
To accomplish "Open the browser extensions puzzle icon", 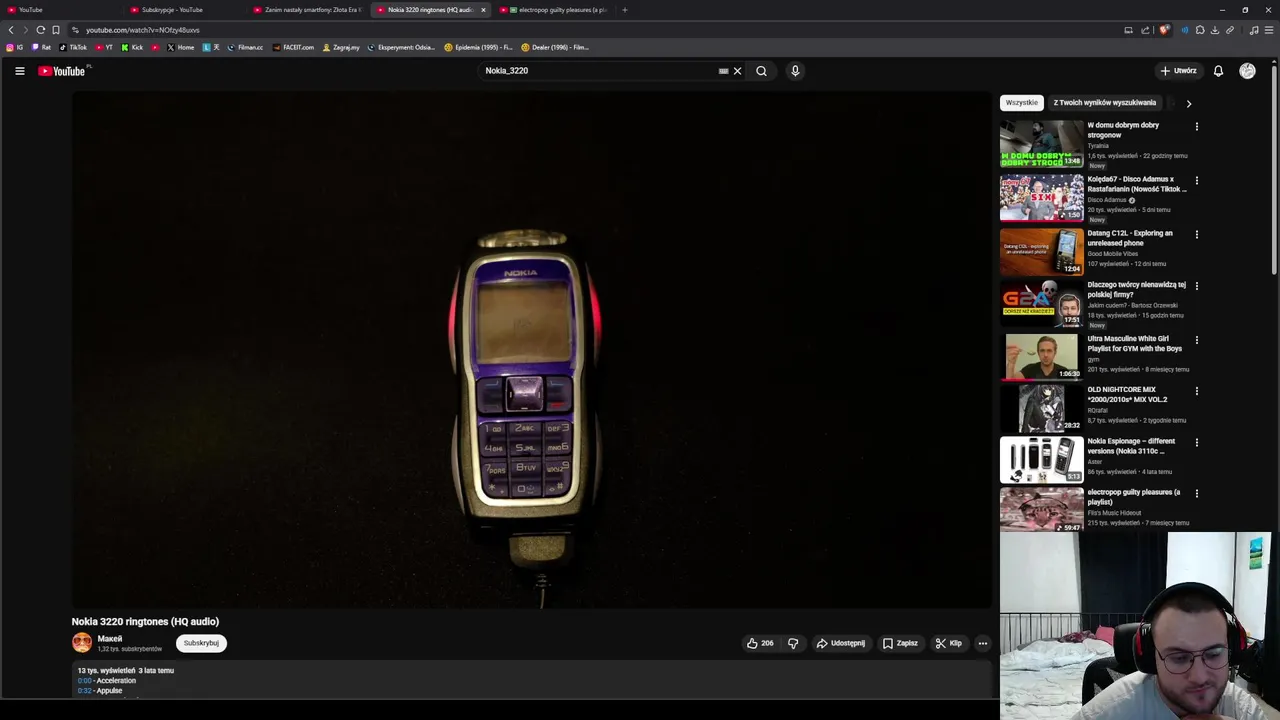I will click(1200, 30).
